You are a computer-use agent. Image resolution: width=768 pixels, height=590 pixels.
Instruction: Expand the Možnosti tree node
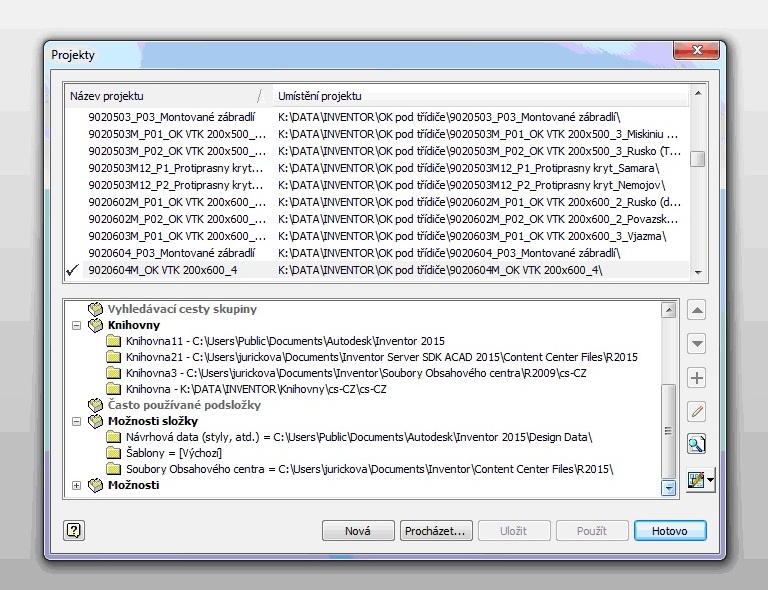76,485
